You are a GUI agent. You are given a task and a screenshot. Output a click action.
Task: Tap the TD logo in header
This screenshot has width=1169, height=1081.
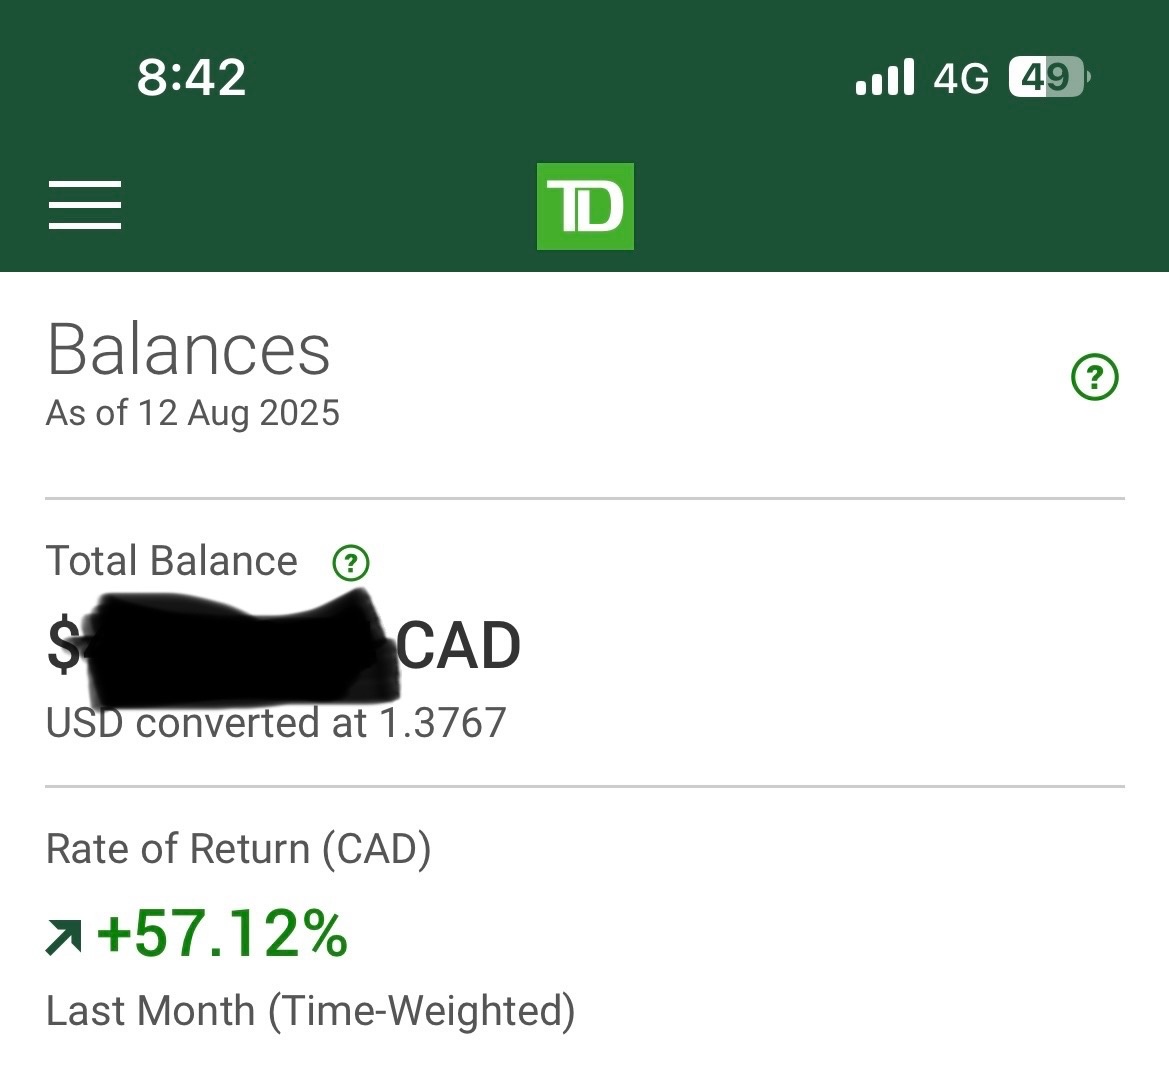click(585, 207)
